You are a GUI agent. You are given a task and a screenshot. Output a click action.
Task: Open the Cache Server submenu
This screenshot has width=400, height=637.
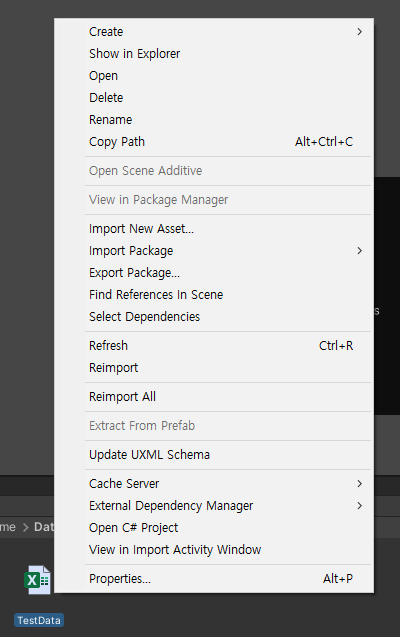214,483
